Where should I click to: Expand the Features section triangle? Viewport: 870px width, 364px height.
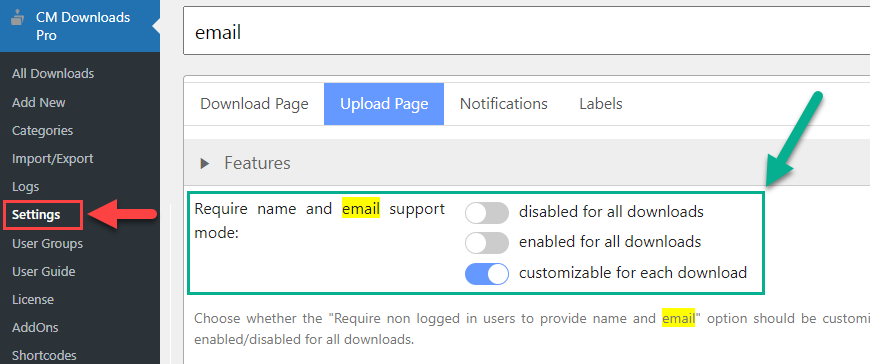pos(205,163)
